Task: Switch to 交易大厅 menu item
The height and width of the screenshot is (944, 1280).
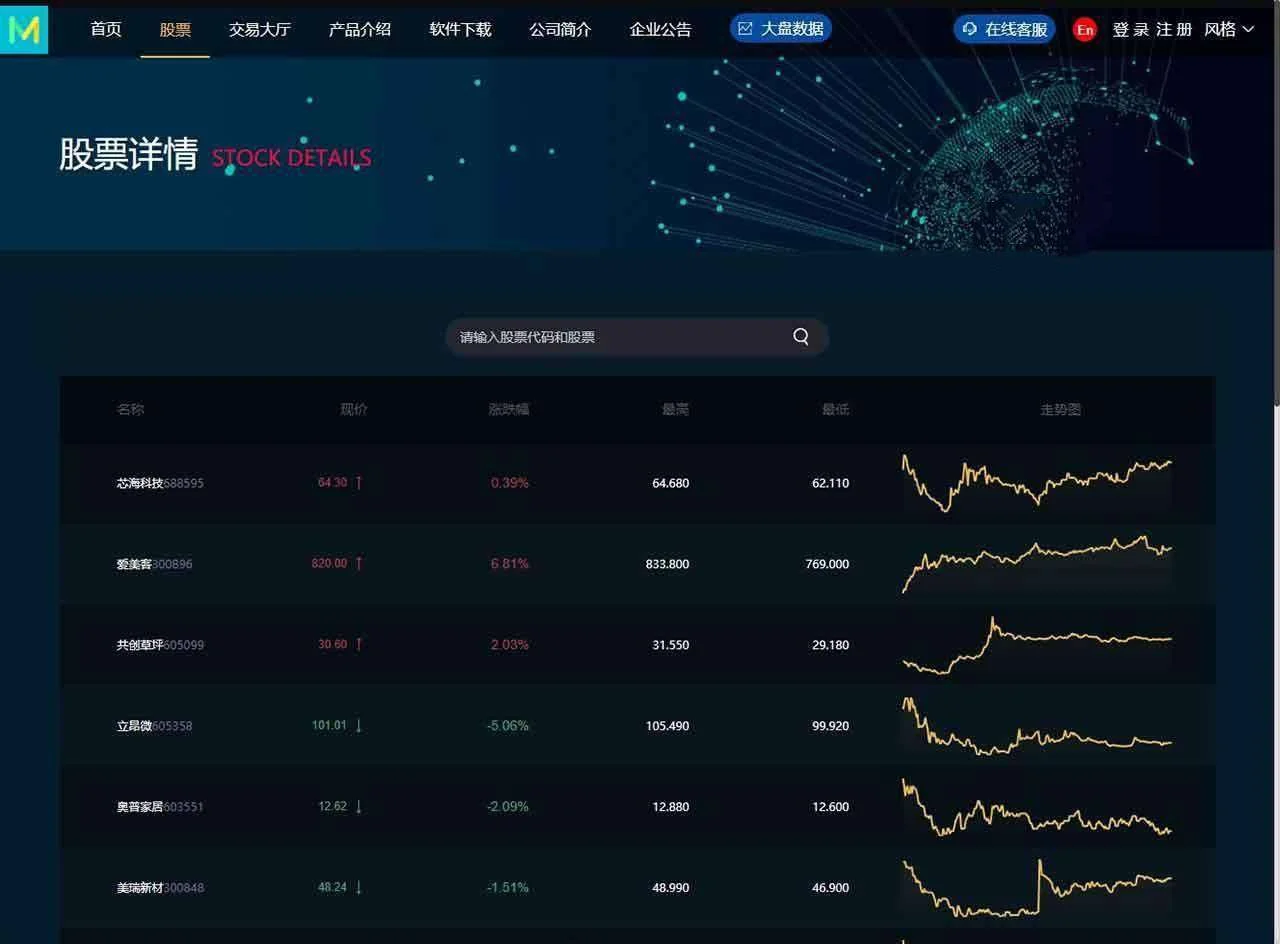Action: pyautogui.click(x=259, y=29)
